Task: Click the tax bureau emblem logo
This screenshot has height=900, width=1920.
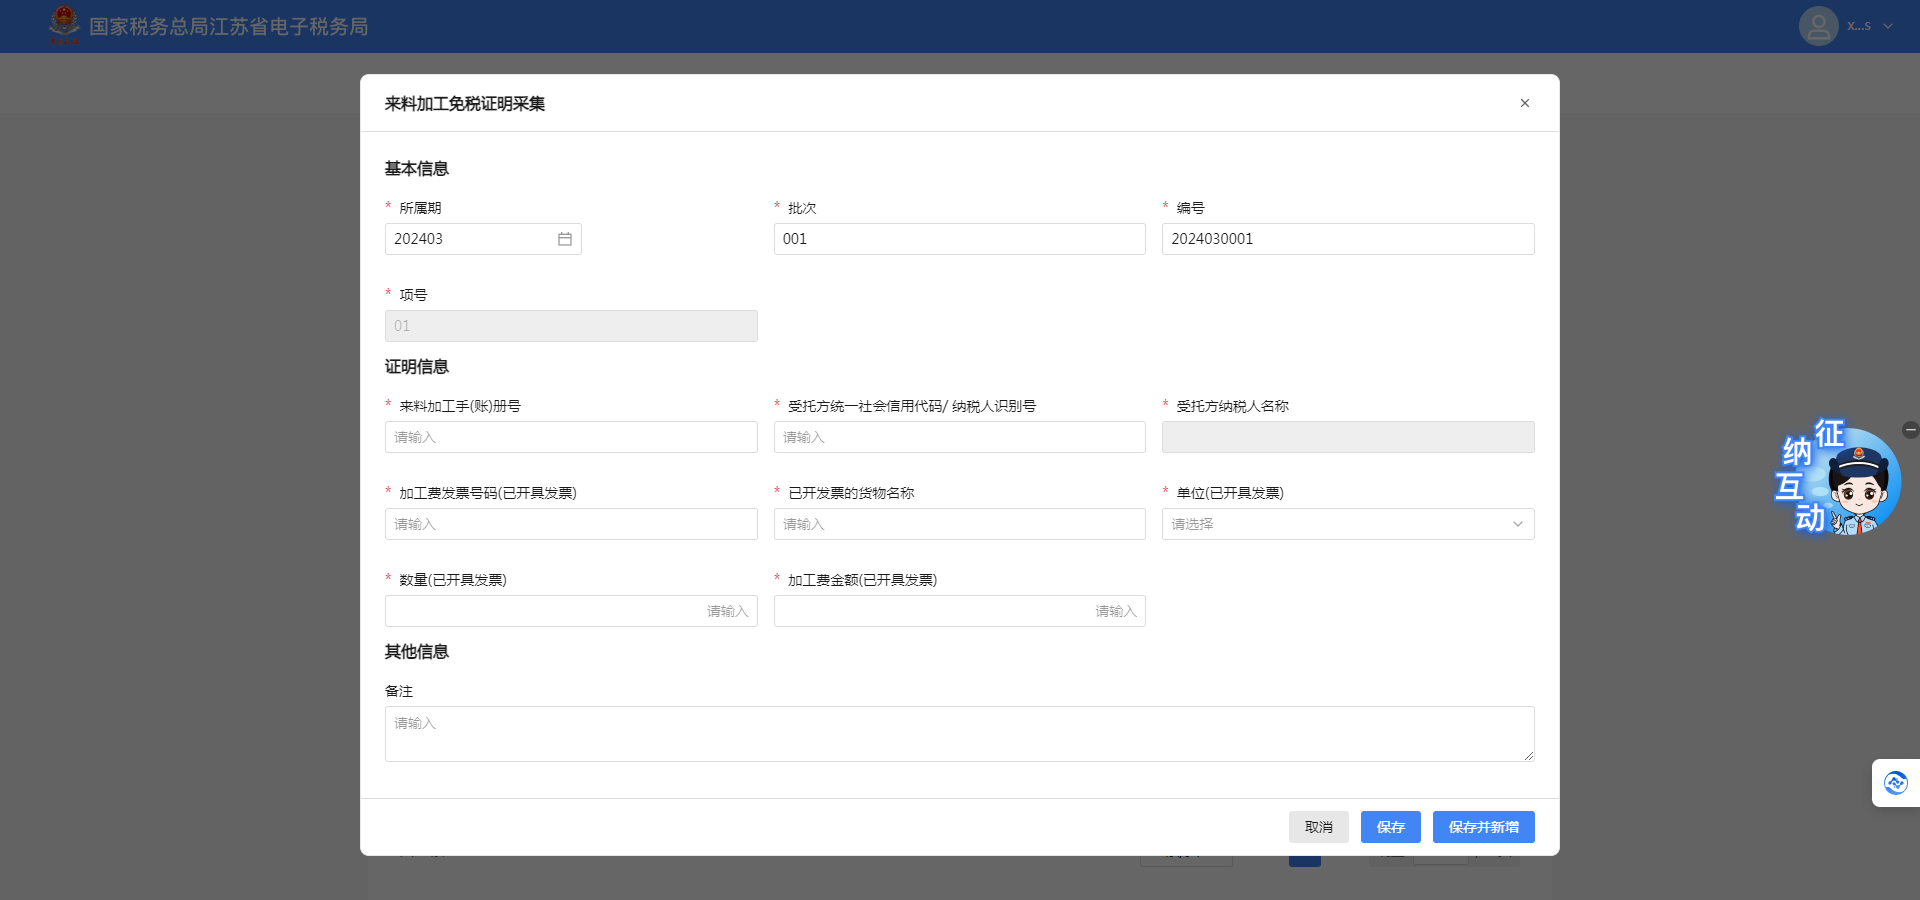Action: (x=64, y=25)
